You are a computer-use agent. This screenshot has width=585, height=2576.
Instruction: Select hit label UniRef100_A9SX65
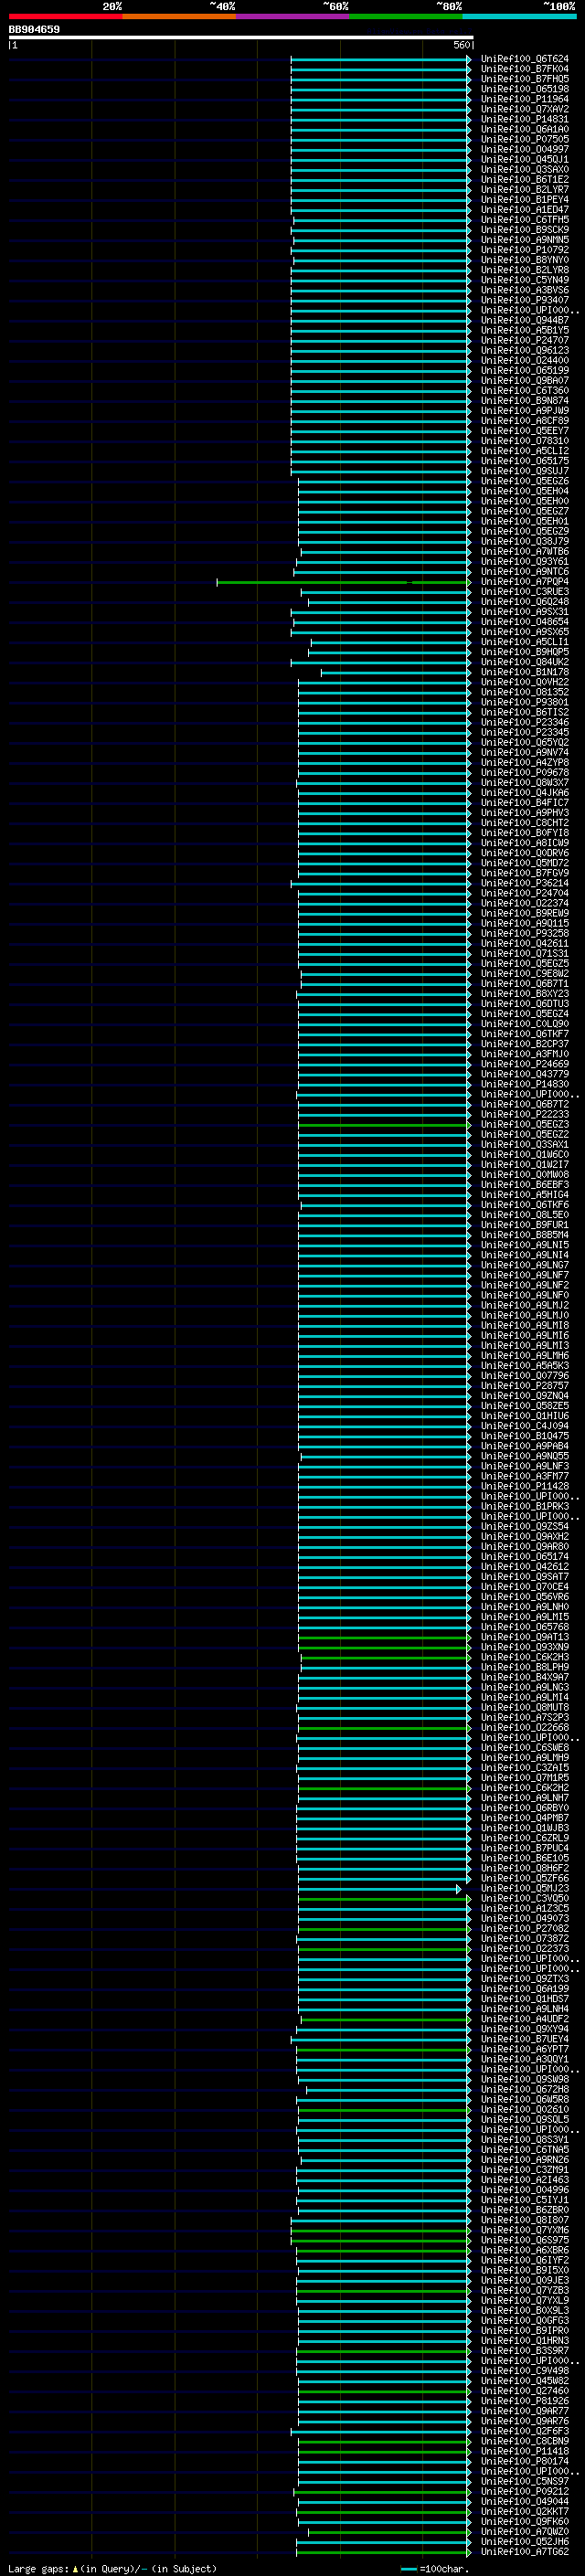pyautogui.click(x=525, y=632)
